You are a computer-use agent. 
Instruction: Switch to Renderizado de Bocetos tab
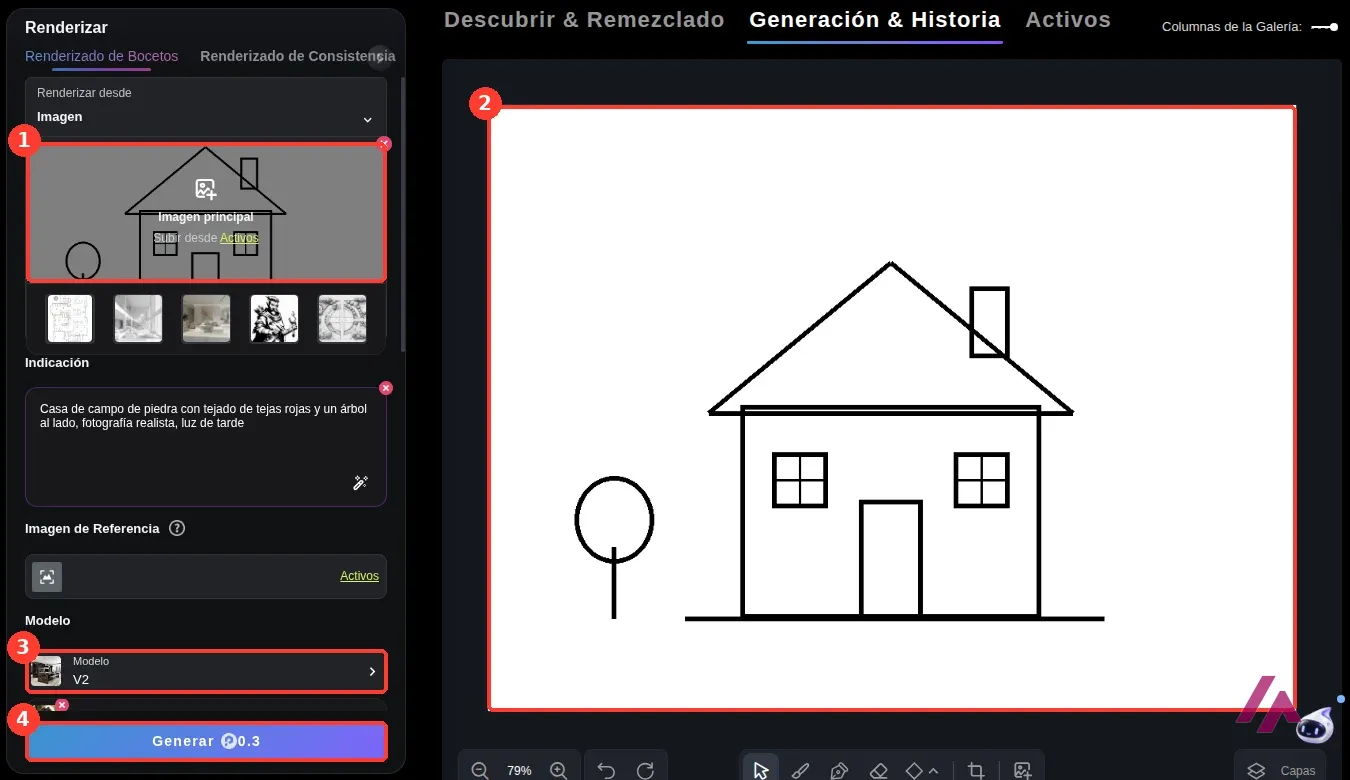click(x=102, y=56)
